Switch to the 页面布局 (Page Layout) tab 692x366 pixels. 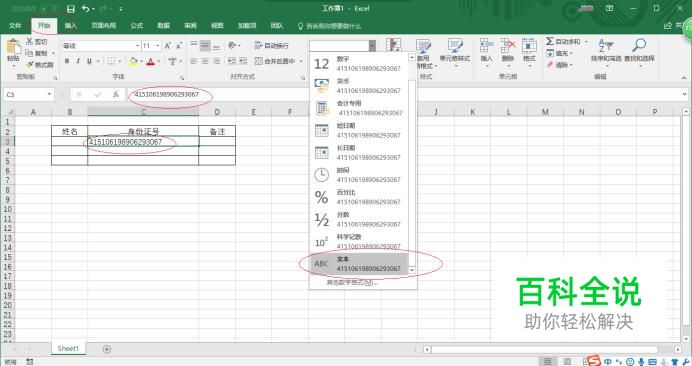pos(104,26)
